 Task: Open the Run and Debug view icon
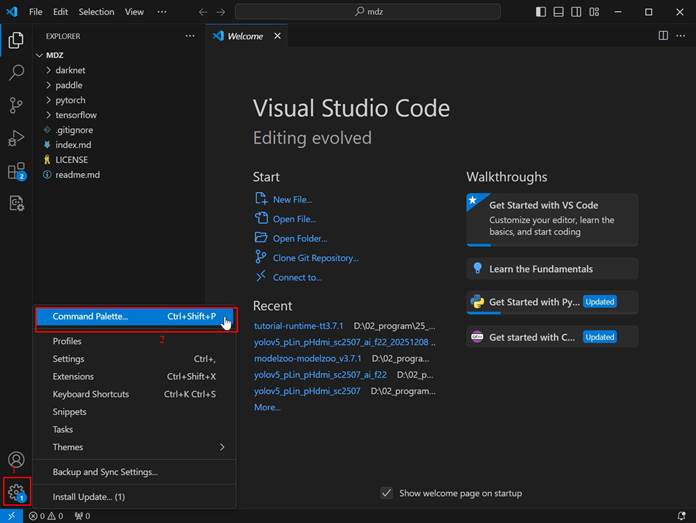(x=16, y=138)
